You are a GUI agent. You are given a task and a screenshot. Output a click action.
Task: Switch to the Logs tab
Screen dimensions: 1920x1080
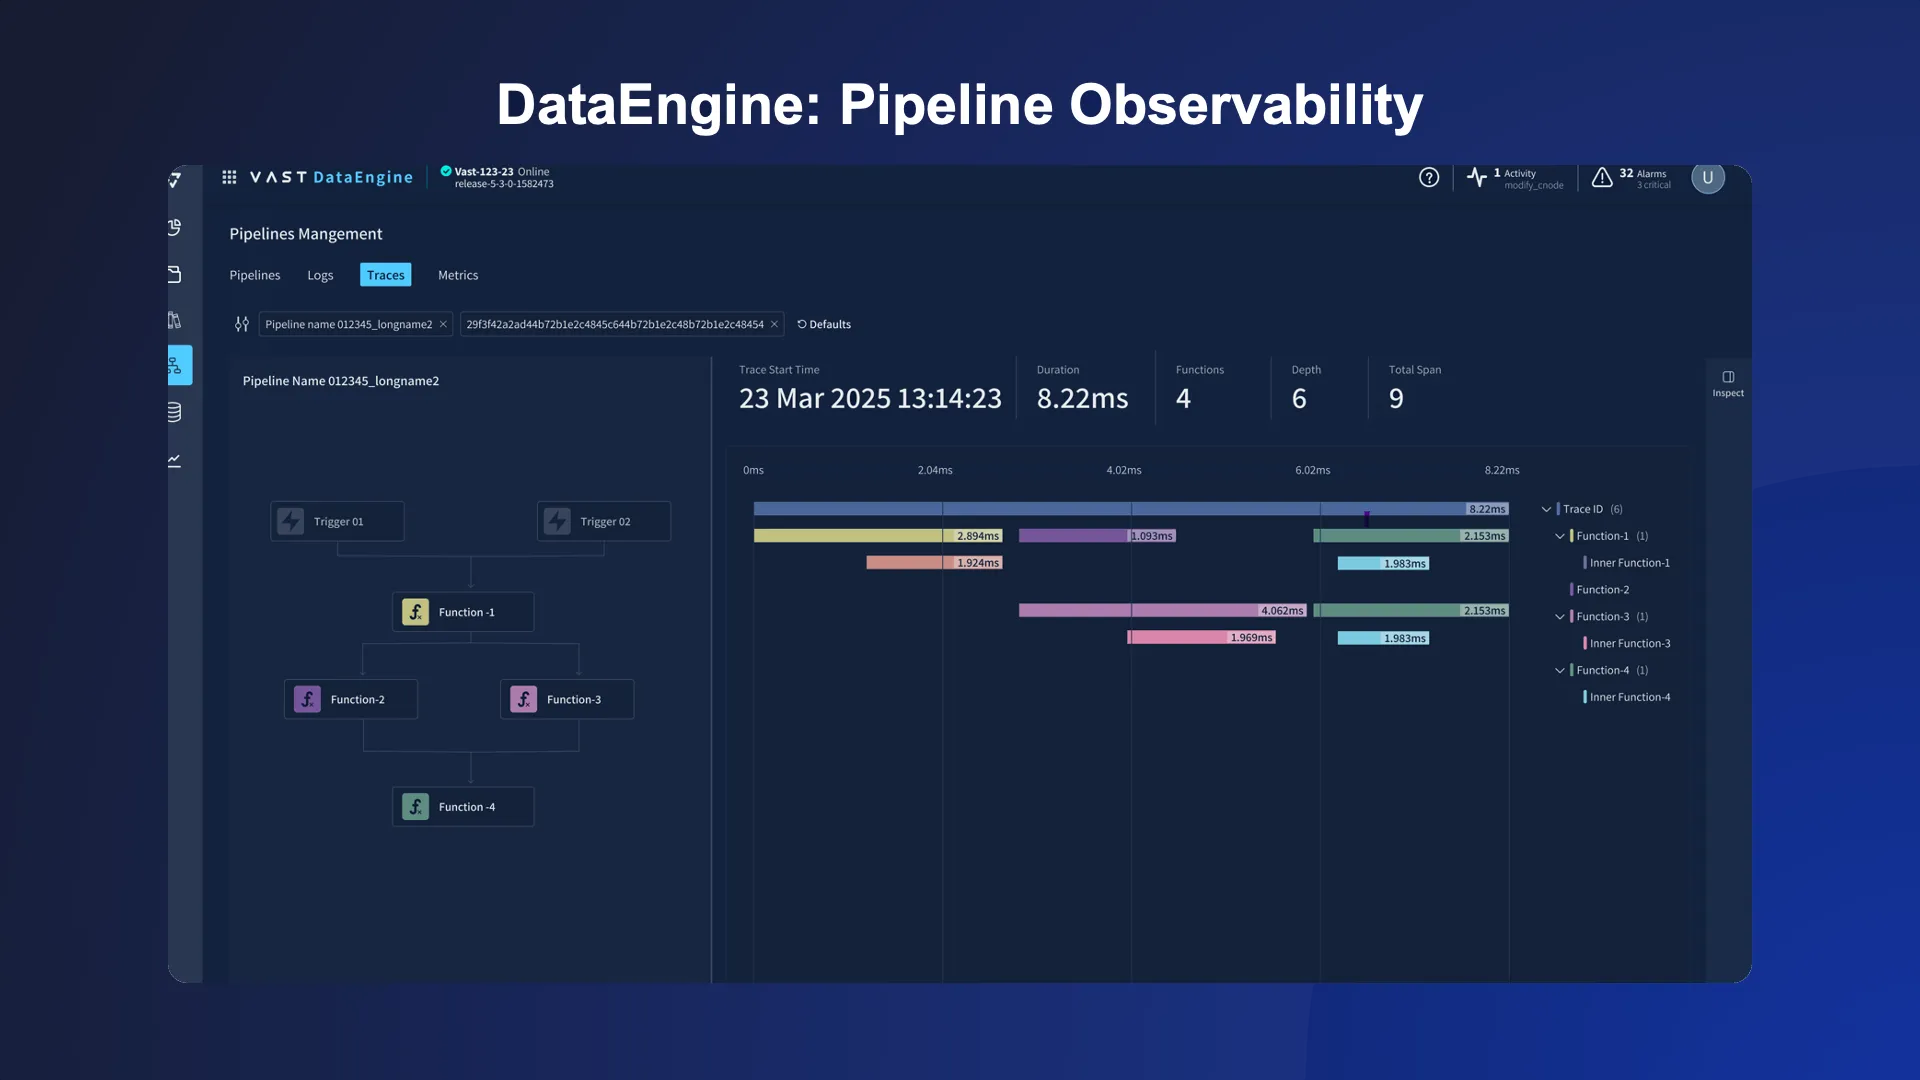pos(320,275)
